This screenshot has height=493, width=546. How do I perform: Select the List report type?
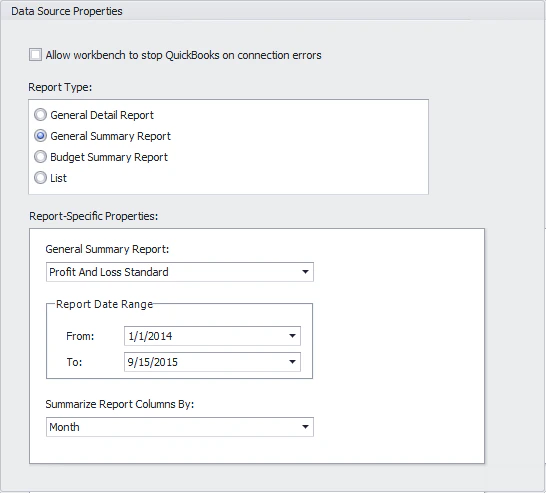(40, 178)
